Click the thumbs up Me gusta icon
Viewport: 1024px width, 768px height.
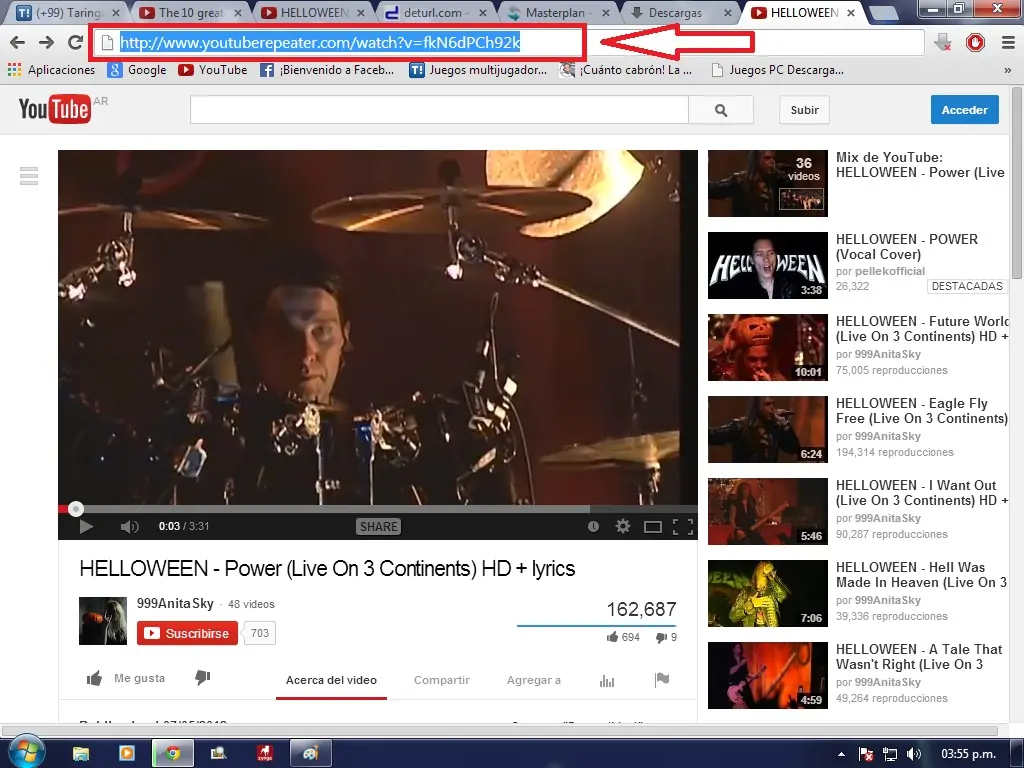tap(94, 679)
